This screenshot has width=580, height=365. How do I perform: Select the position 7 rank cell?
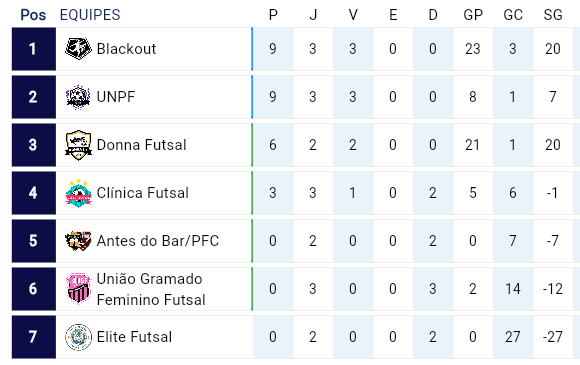(34, 337)
